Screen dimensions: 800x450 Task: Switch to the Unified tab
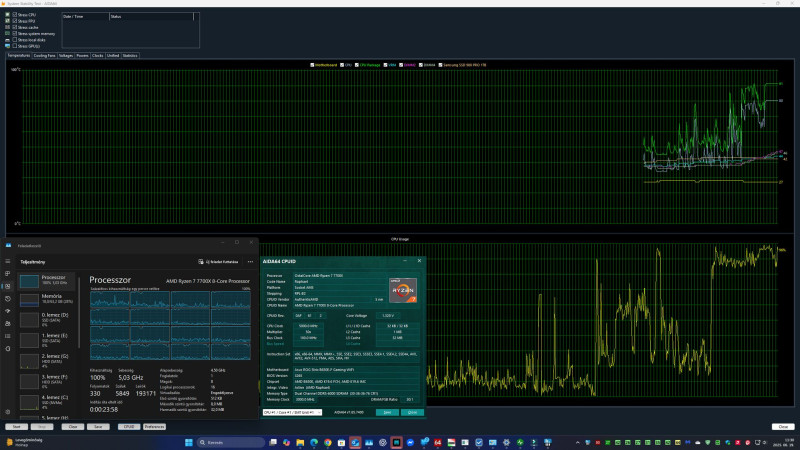click(113, 55)
